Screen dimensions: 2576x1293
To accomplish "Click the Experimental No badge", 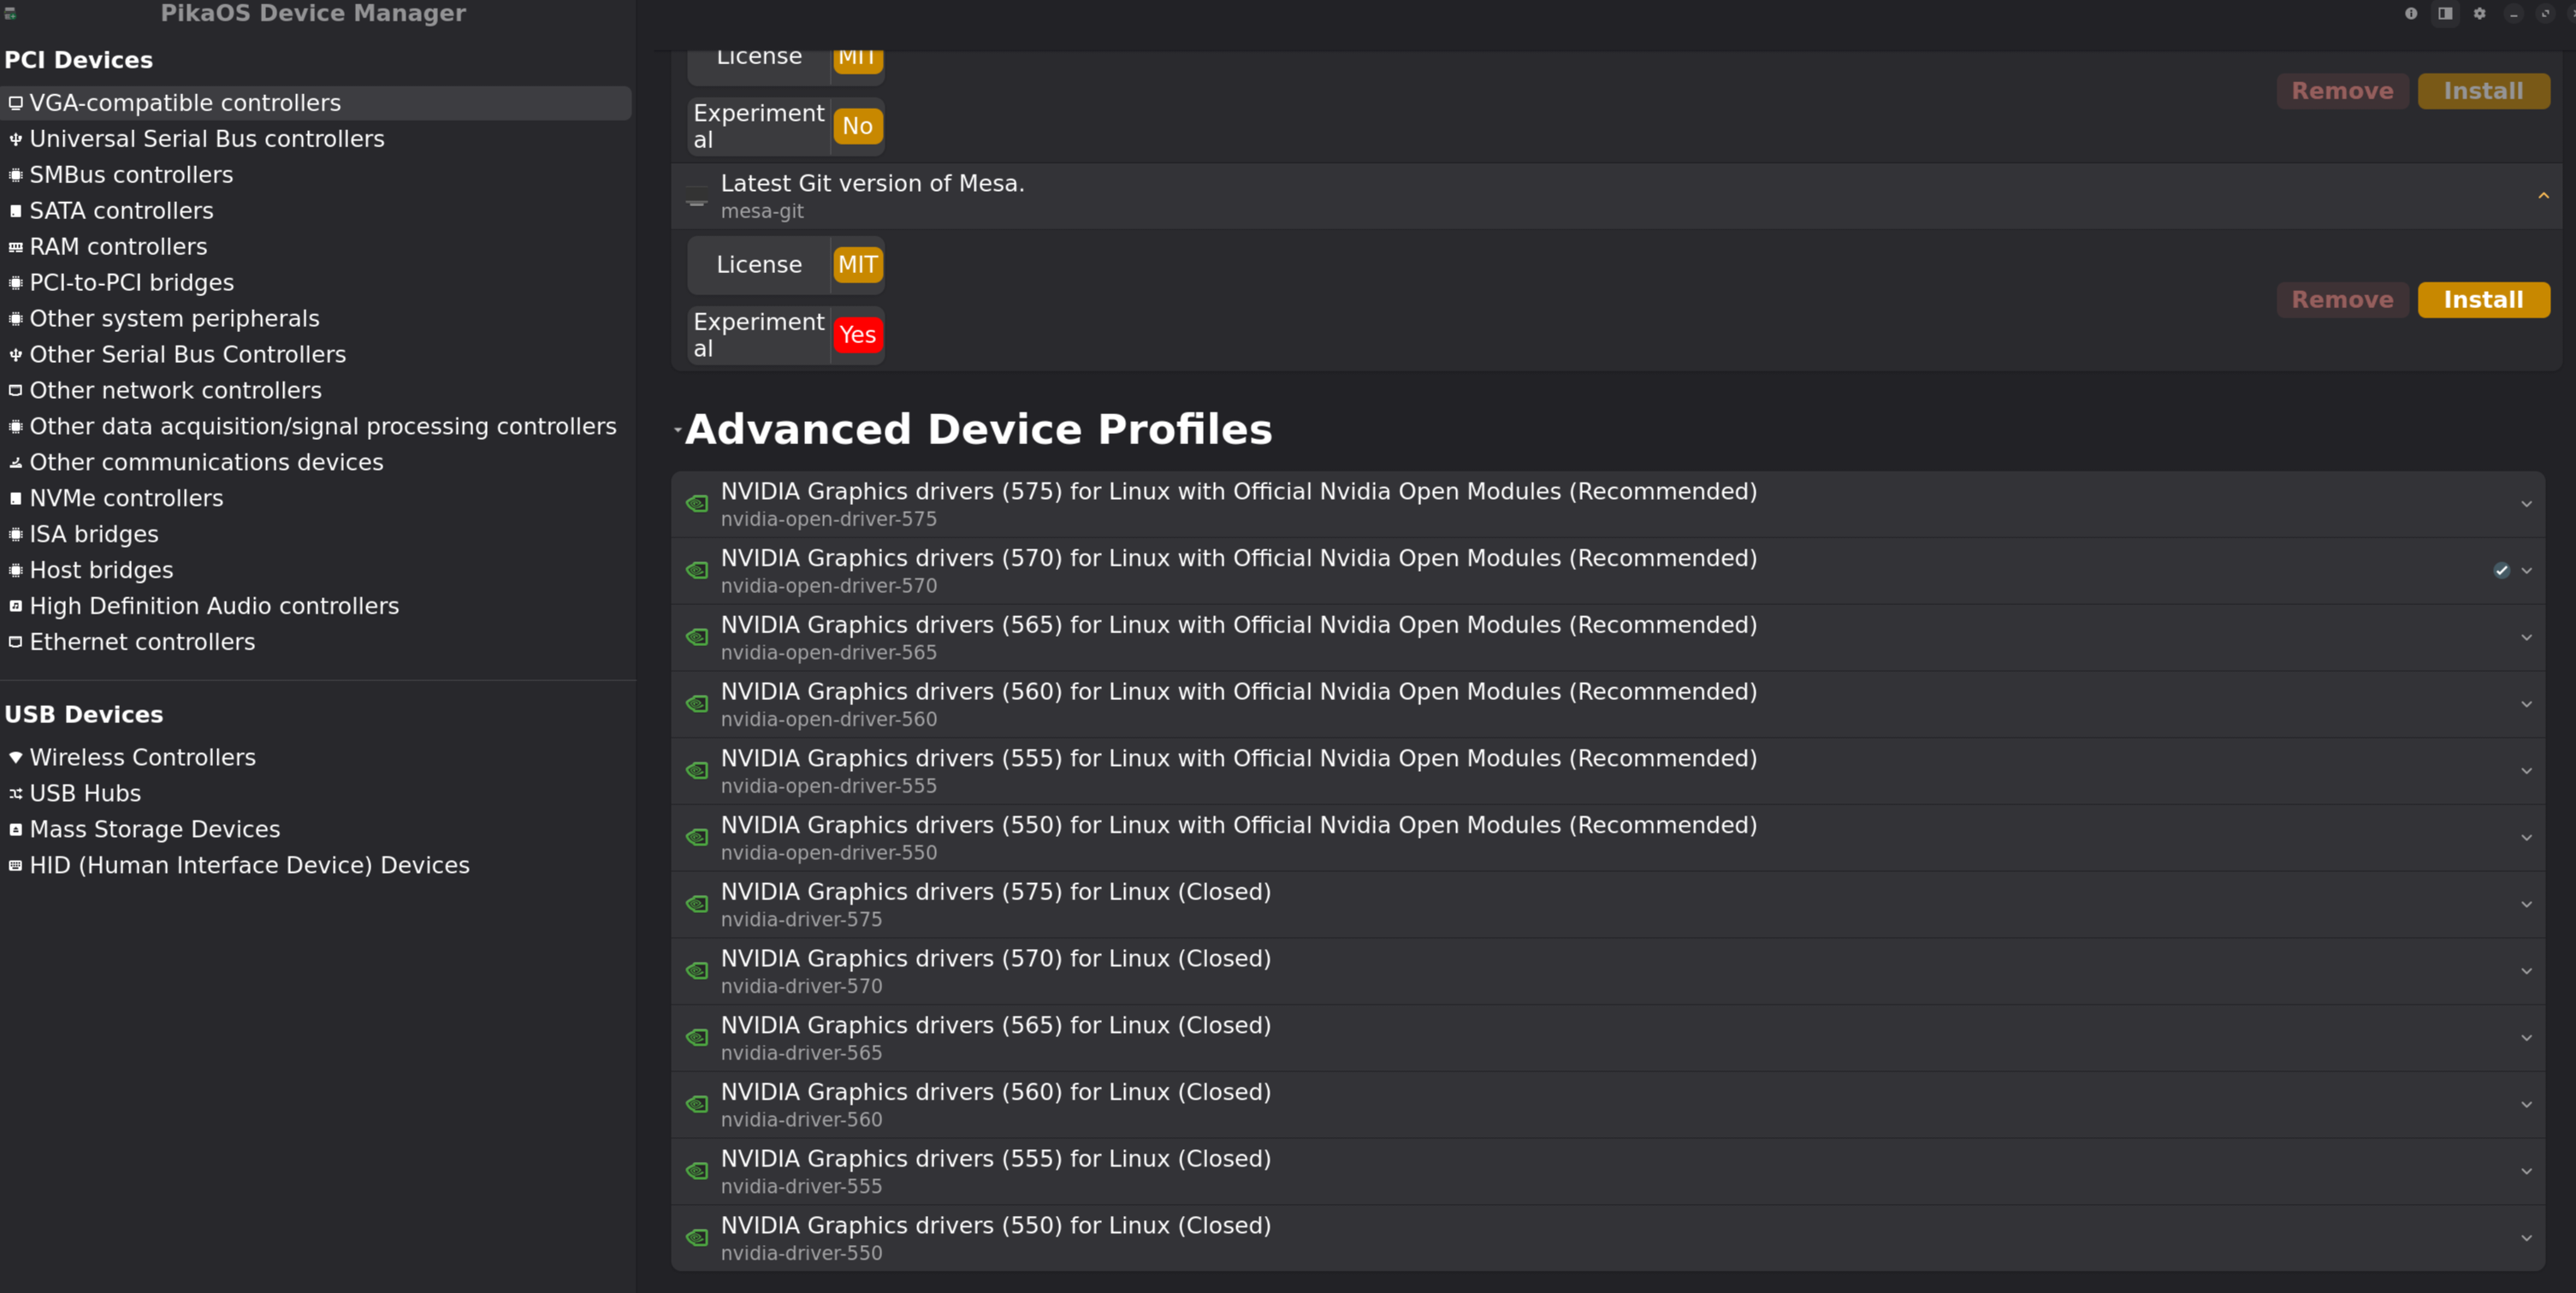I will click(x=858, y=126).
